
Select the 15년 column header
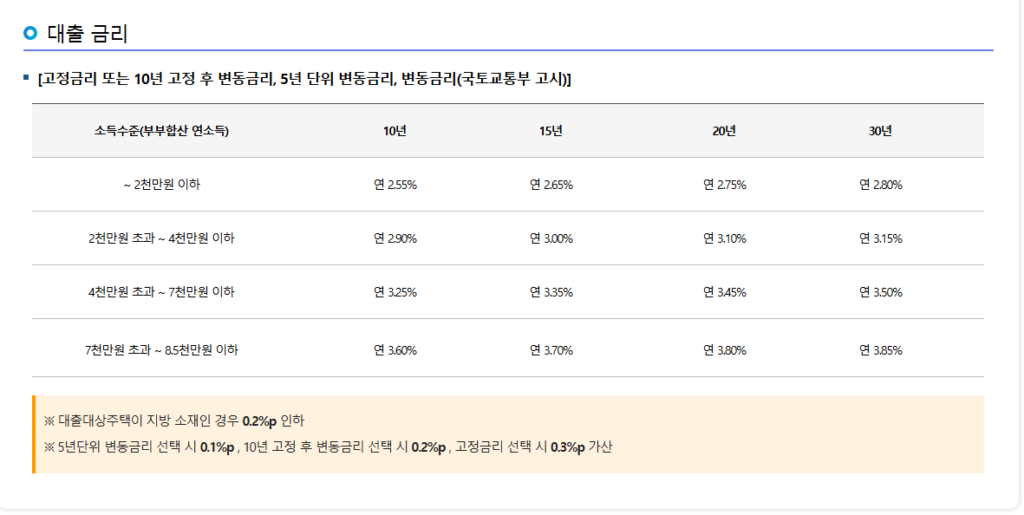pos(550,131)
